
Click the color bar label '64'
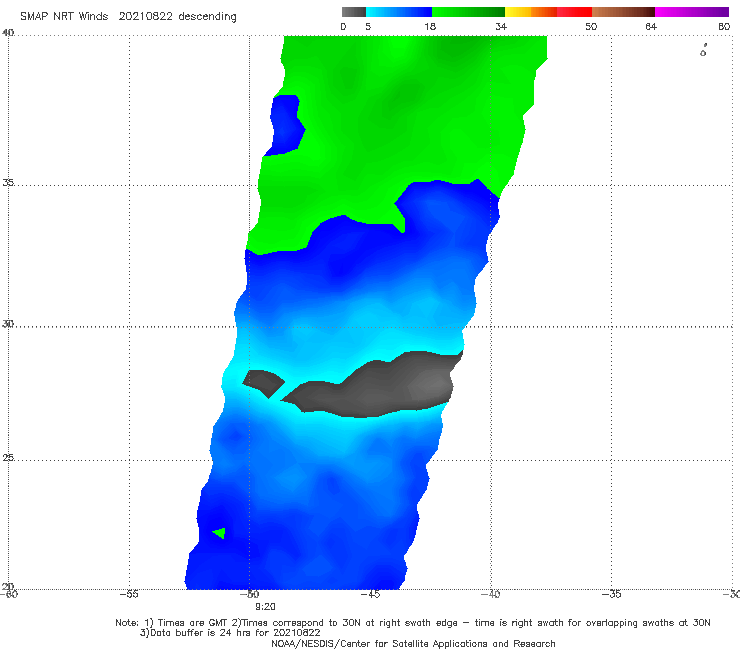pyautogui.click(x=651, y=26)
